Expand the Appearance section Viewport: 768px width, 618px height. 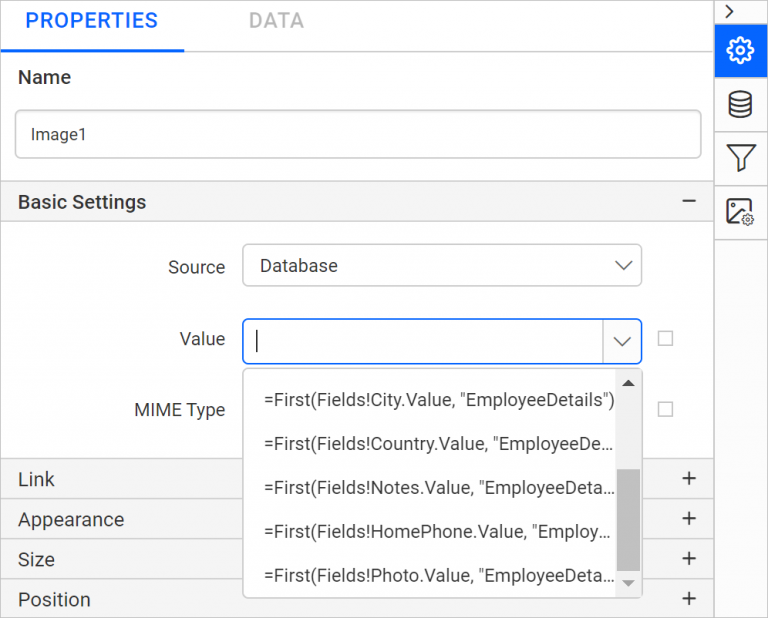click(x=689, y=519)
